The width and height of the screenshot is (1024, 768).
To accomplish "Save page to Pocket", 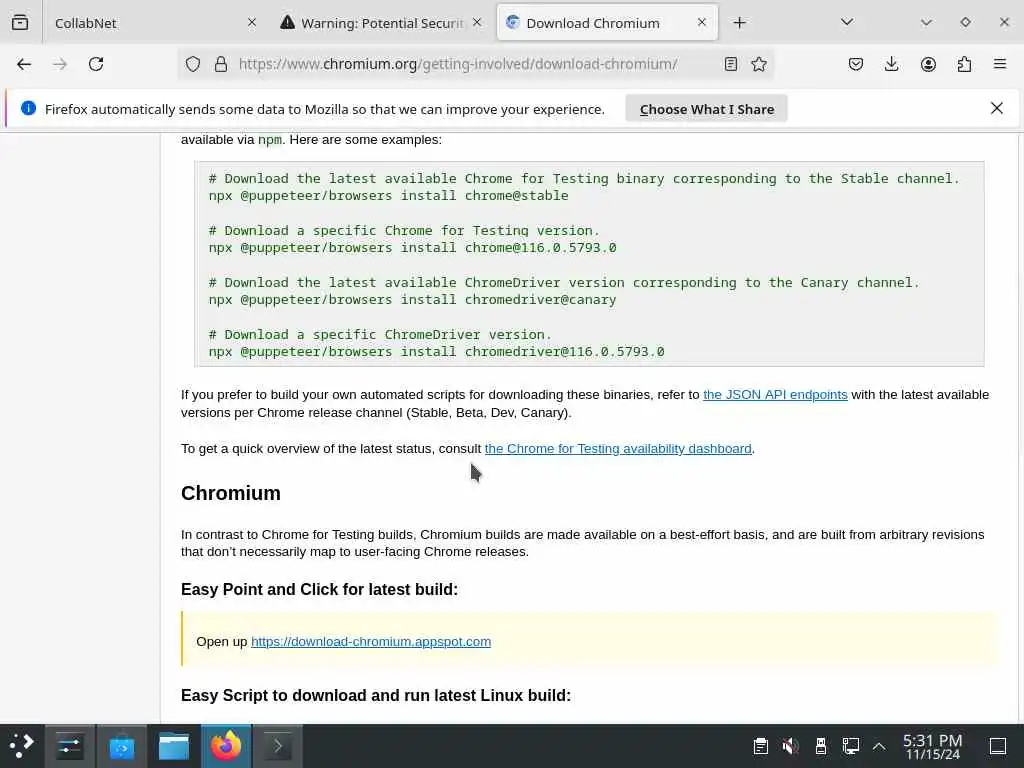I will (x=856, y=64).
